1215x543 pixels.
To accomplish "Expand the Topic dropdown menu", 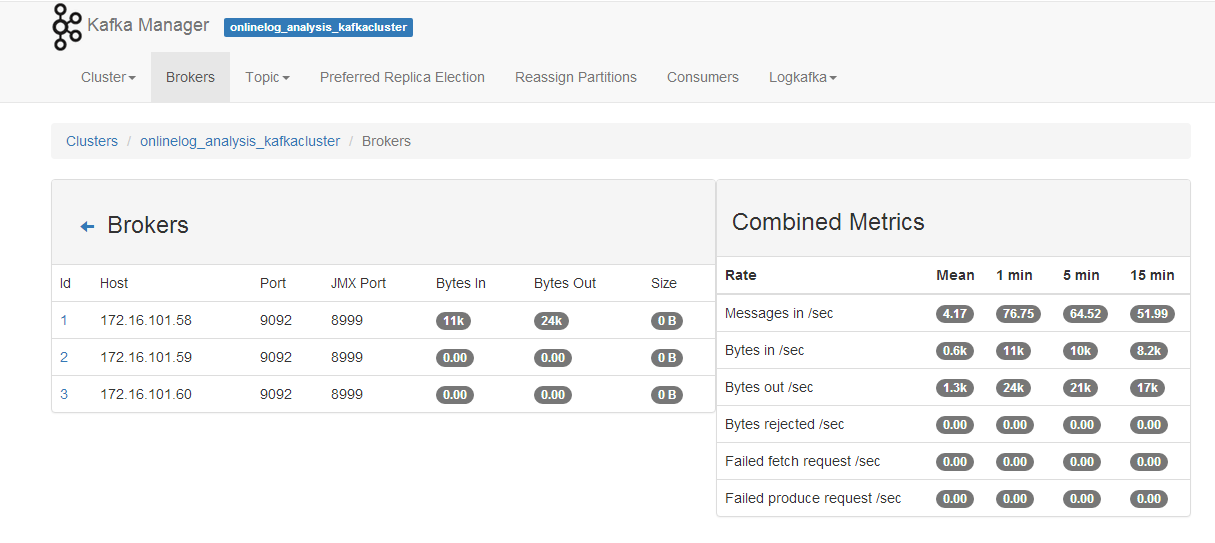I will click(x=267, y=77).
